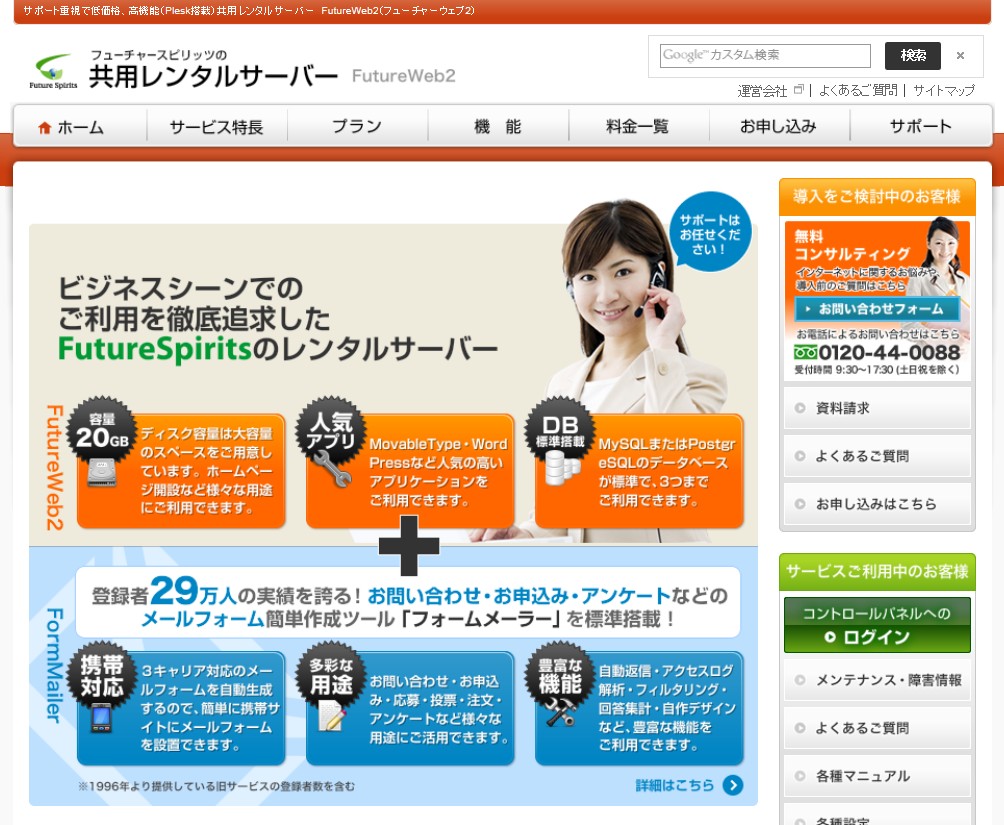Click the お問い合わせフォーム button
The width and height of the screenshot is (1004, 825).
[877, 309]
